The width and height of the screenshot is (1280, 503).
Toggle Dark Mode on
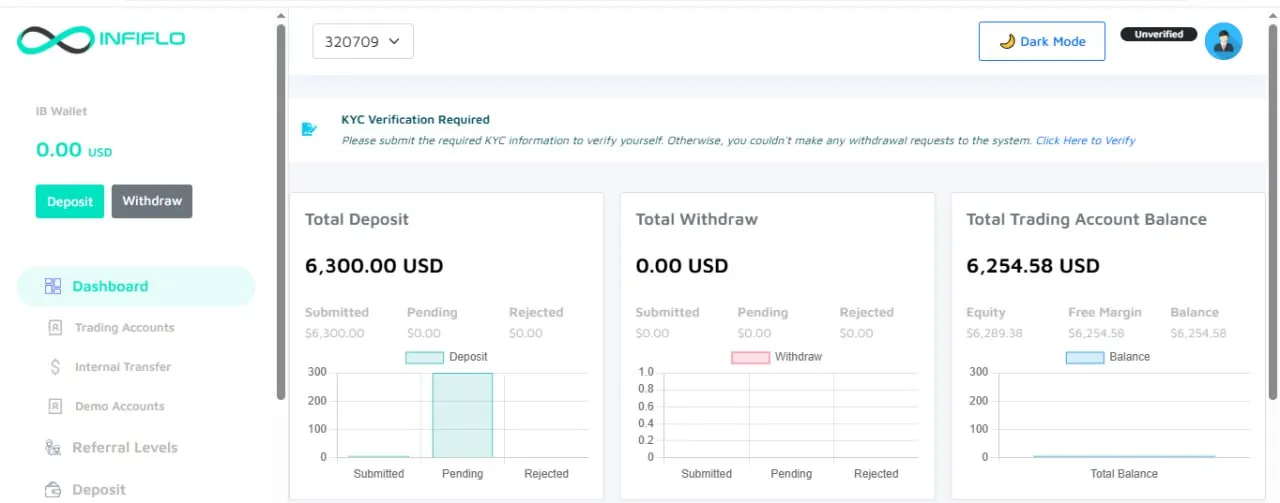click(1041, 41)
